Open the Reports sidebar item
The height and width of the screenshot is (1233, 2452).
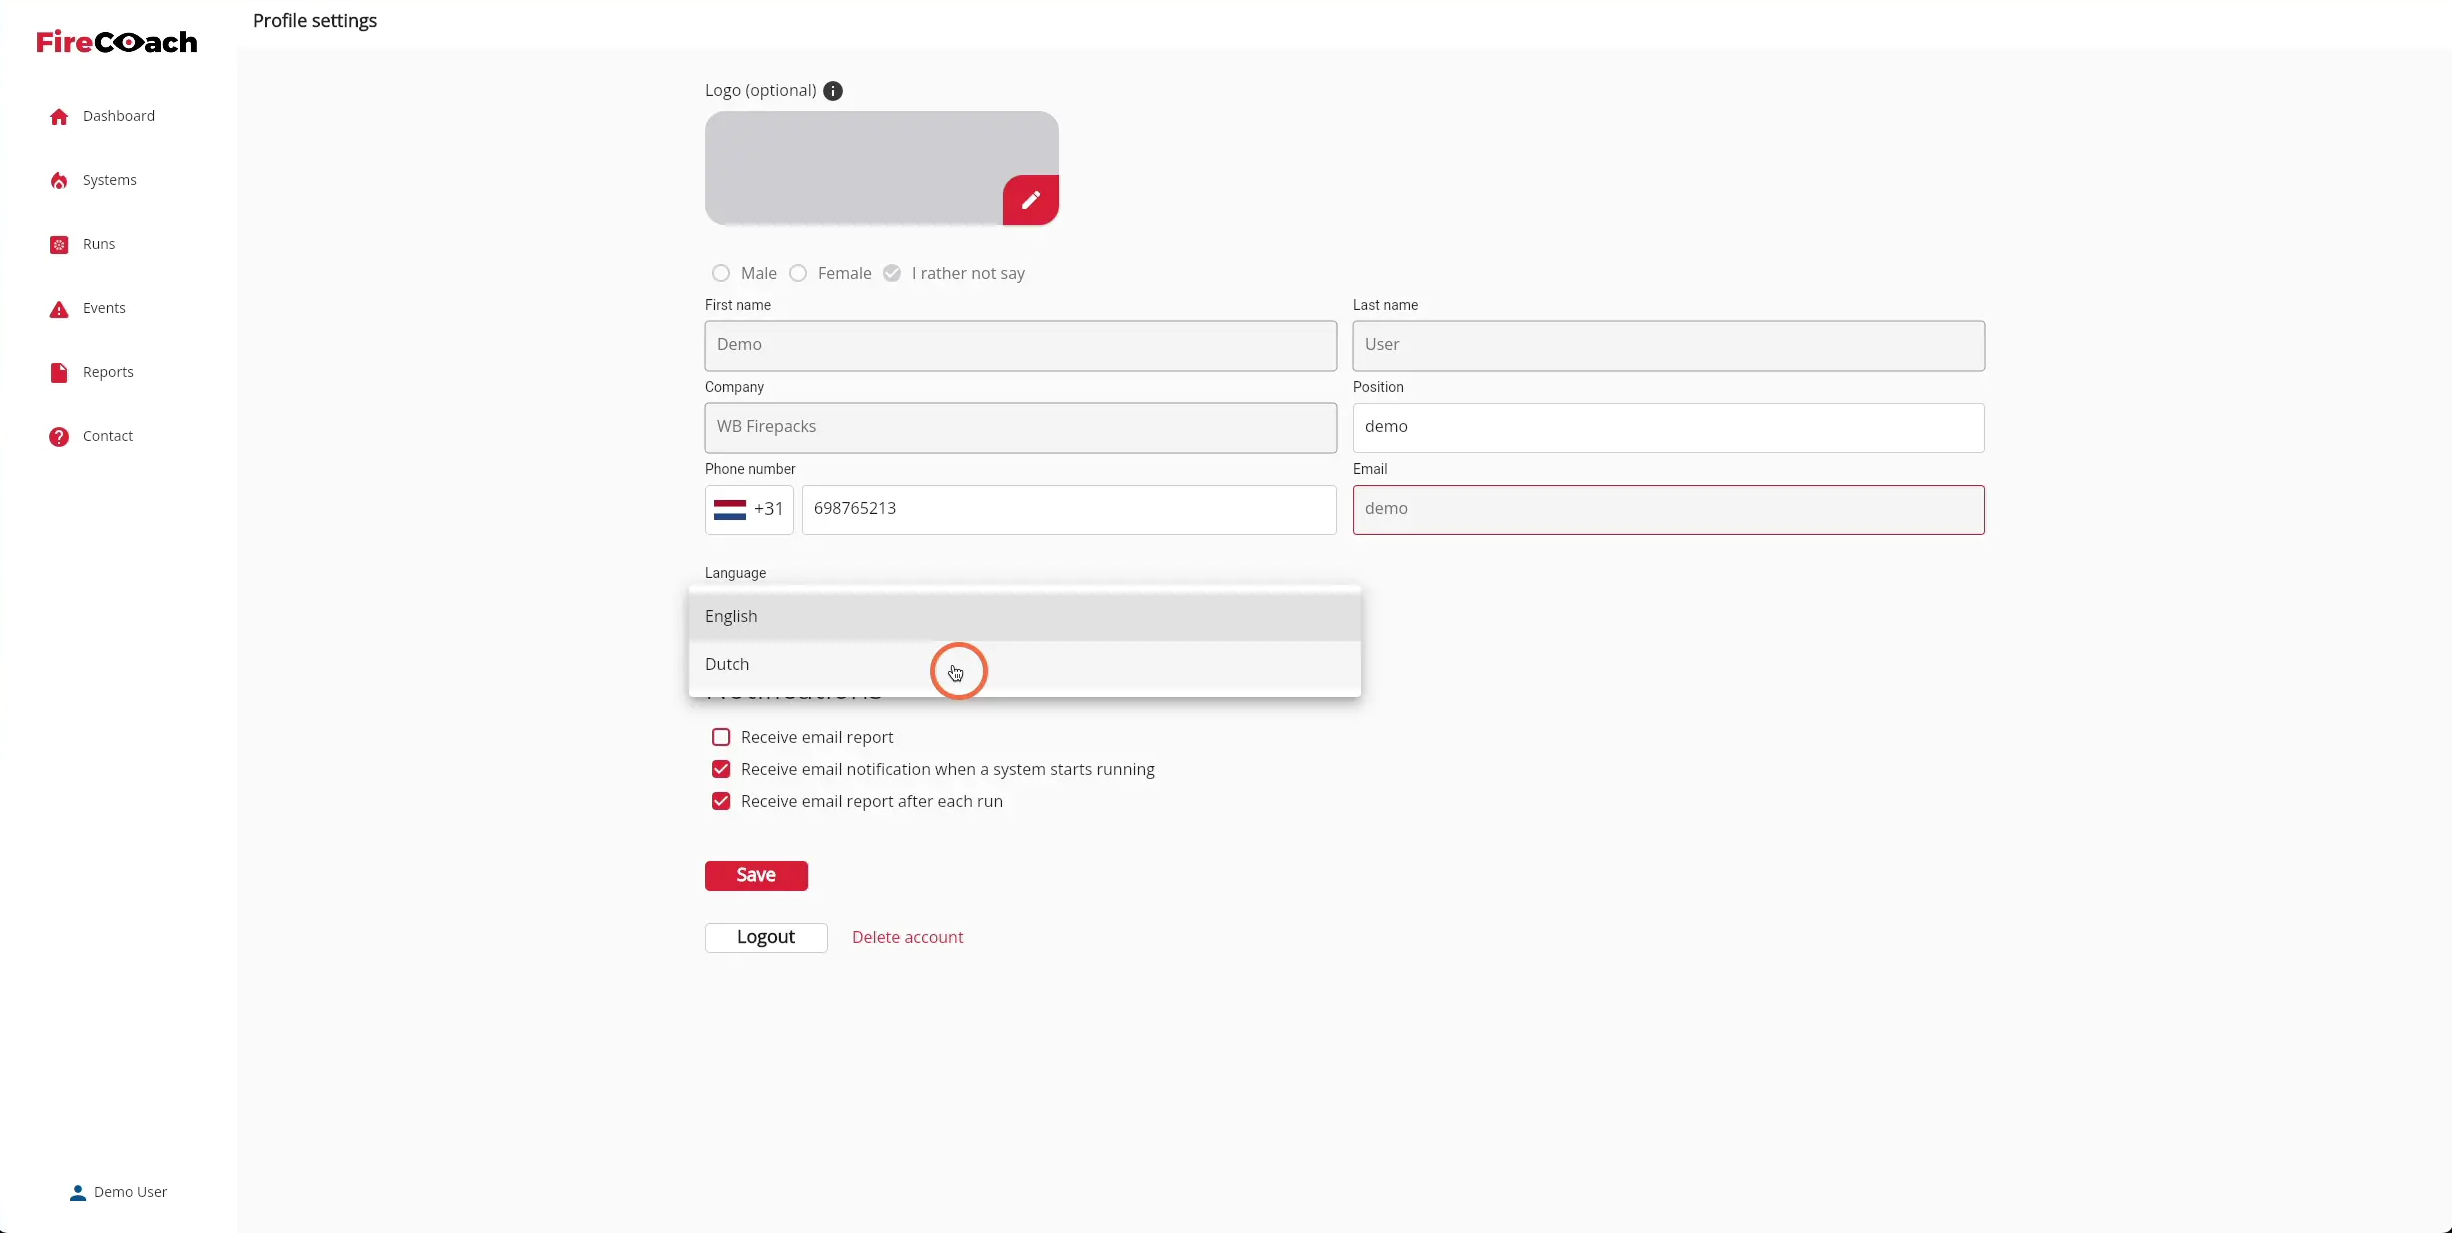[x=108, y=372]
